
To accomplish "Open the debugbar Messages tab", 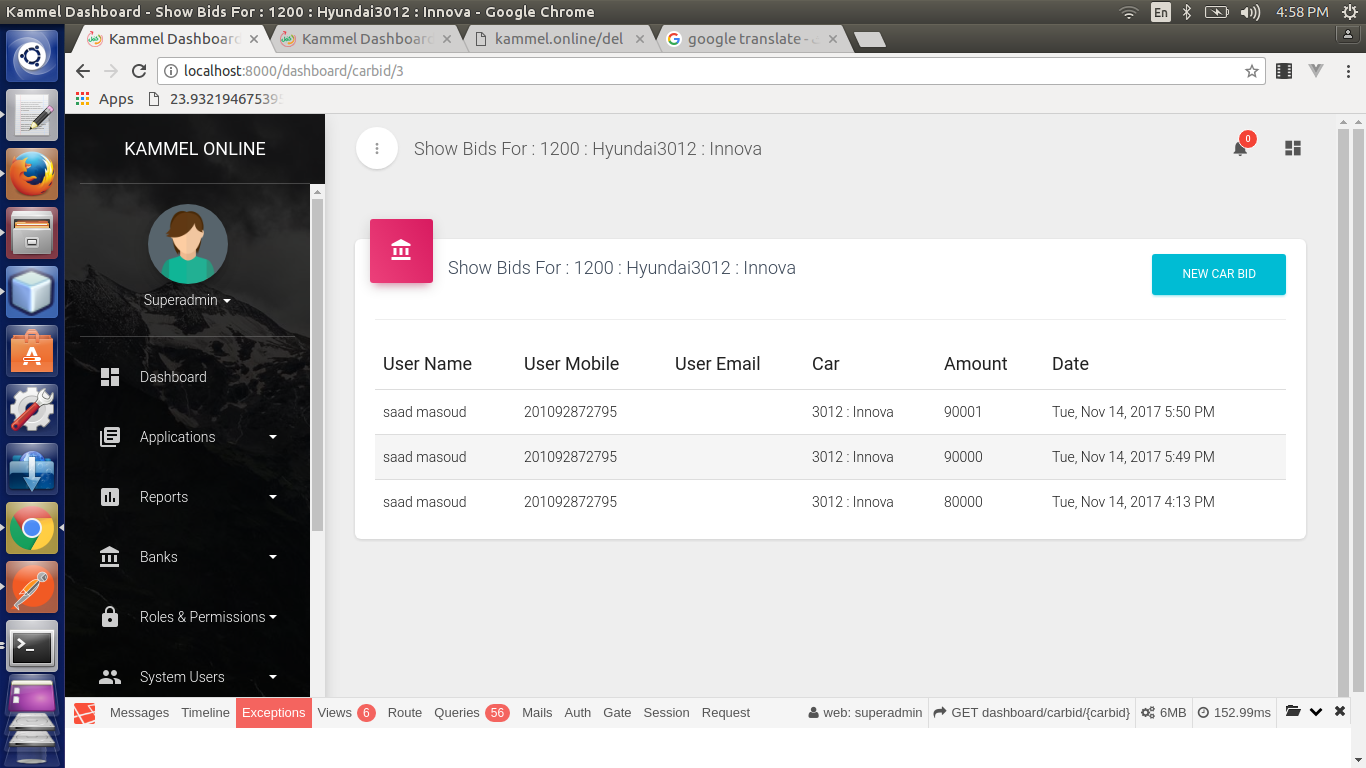I will pyautogui.click(x=139, y=713).
